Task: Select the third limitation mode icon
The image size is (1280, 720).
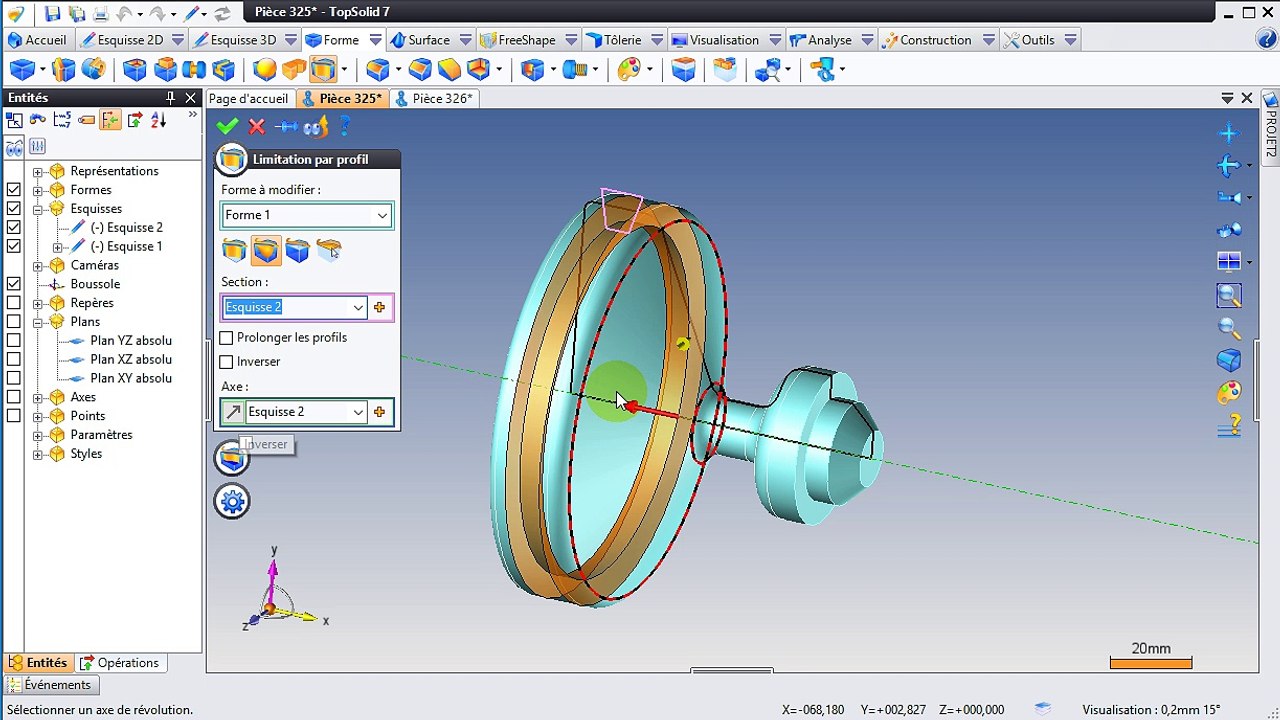Action: [297, 250]
